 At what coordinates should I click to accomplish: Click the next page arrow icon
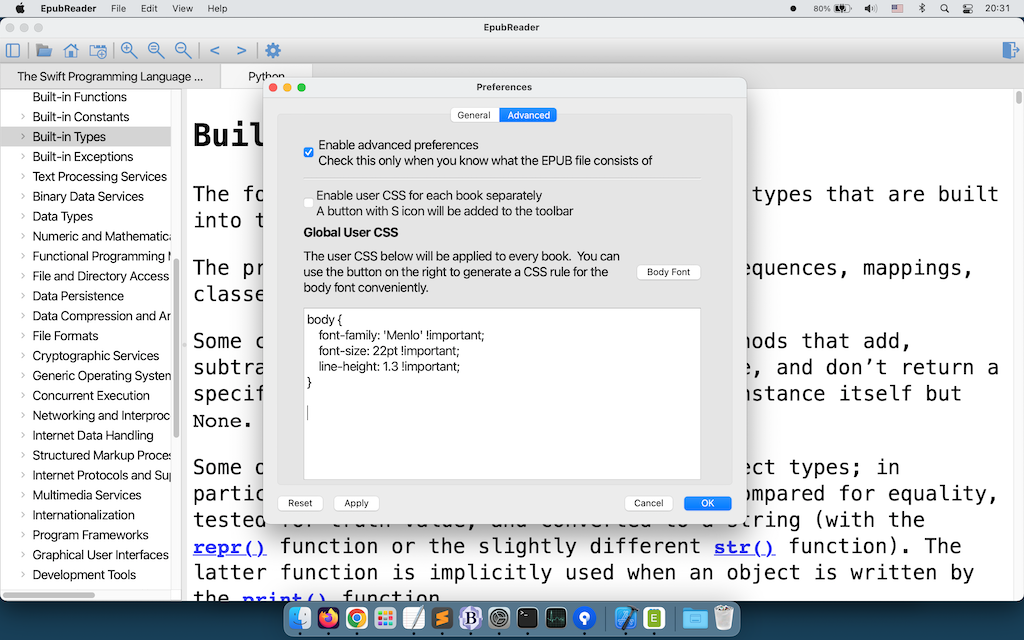coord(241,50)
